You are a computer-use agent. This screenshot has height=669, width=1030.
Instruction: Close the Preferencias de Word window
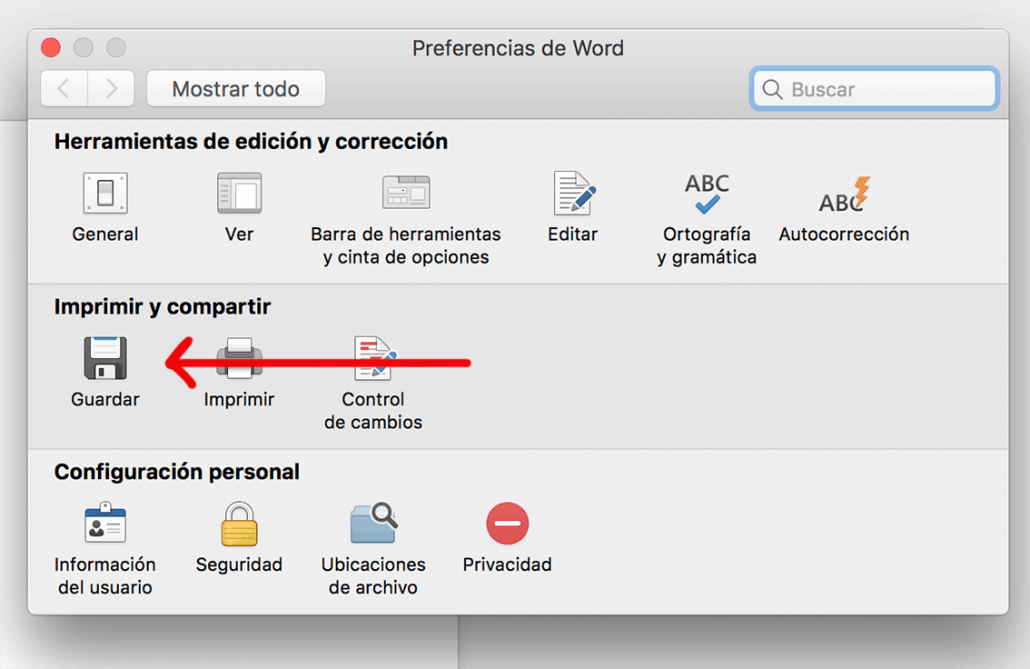point(51,47)
